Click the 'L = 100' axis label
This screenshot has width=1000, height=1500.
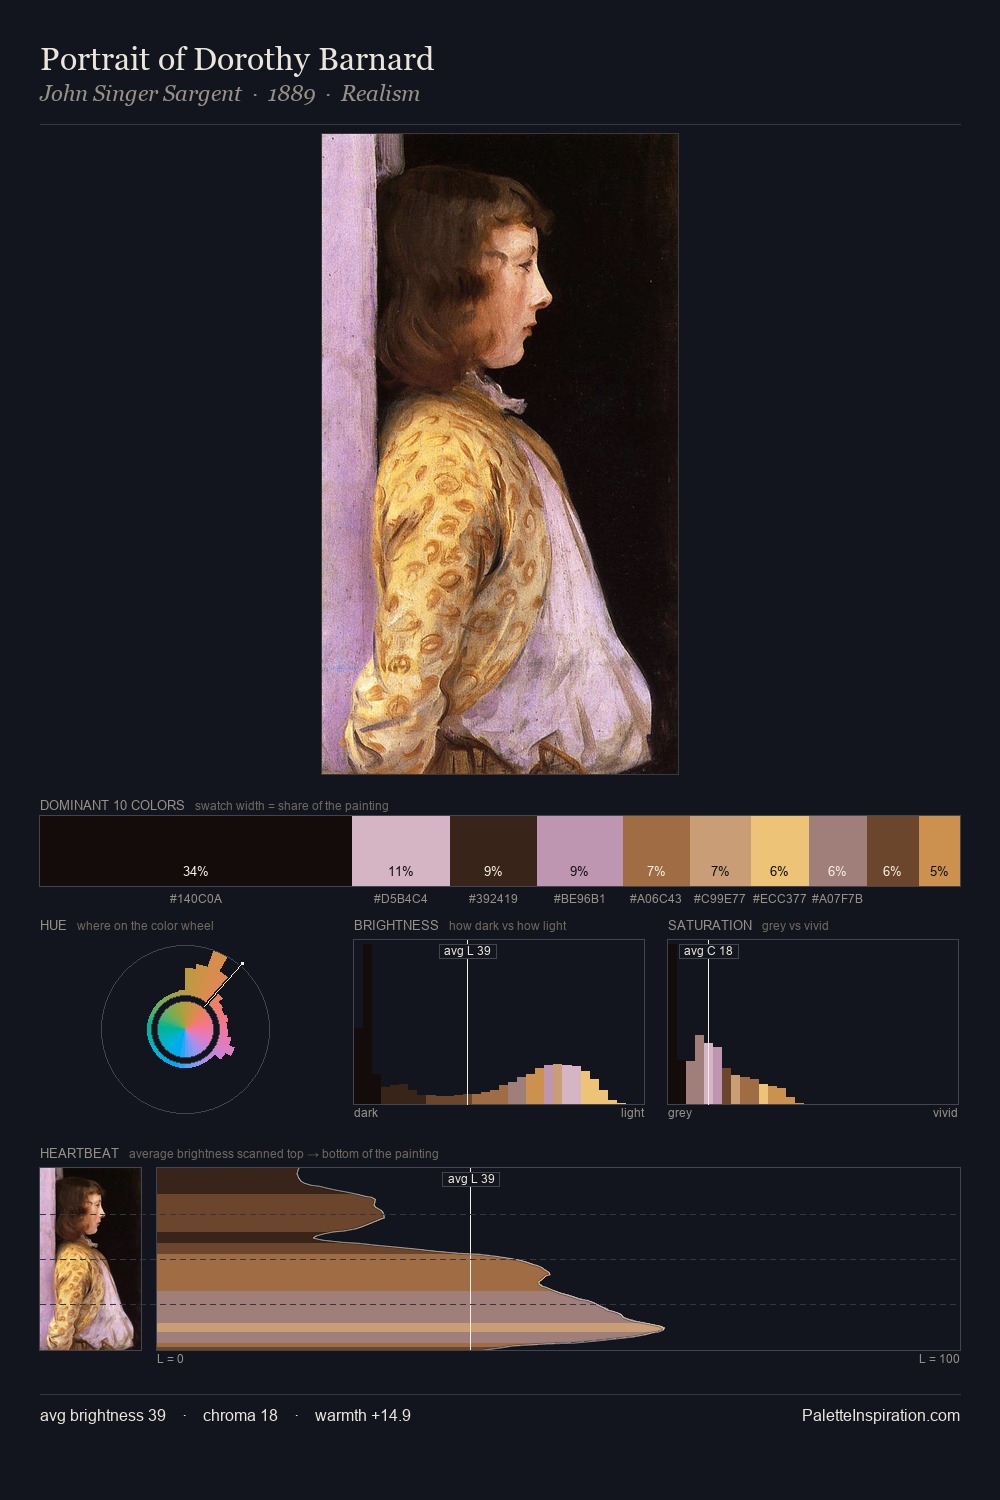pos(939,1359)
